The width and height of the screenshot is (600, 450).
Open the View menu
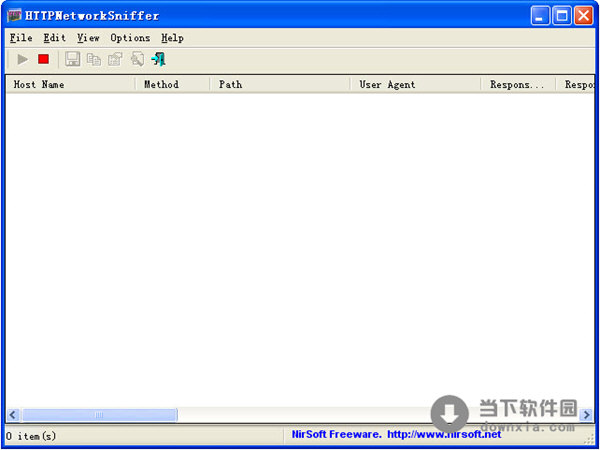(88, 38)
